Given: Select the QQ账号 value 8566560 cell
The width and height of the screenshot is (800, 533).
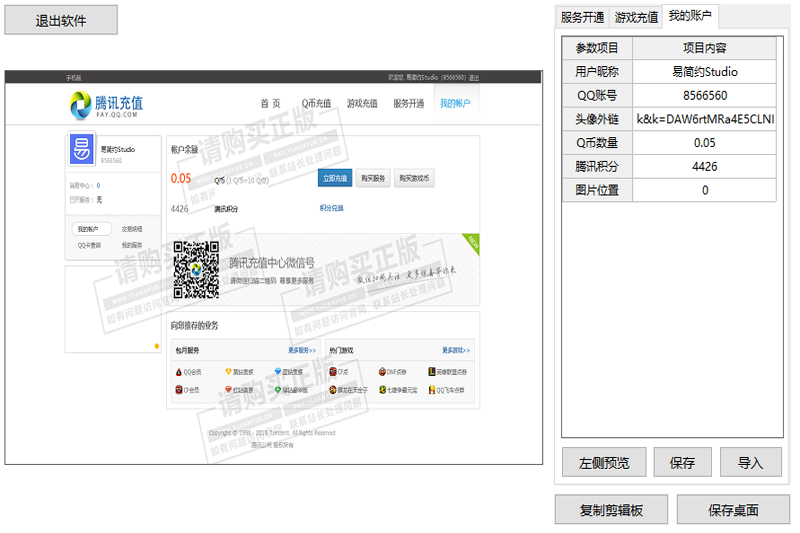Looking at the screenshot, I should 704,95.
